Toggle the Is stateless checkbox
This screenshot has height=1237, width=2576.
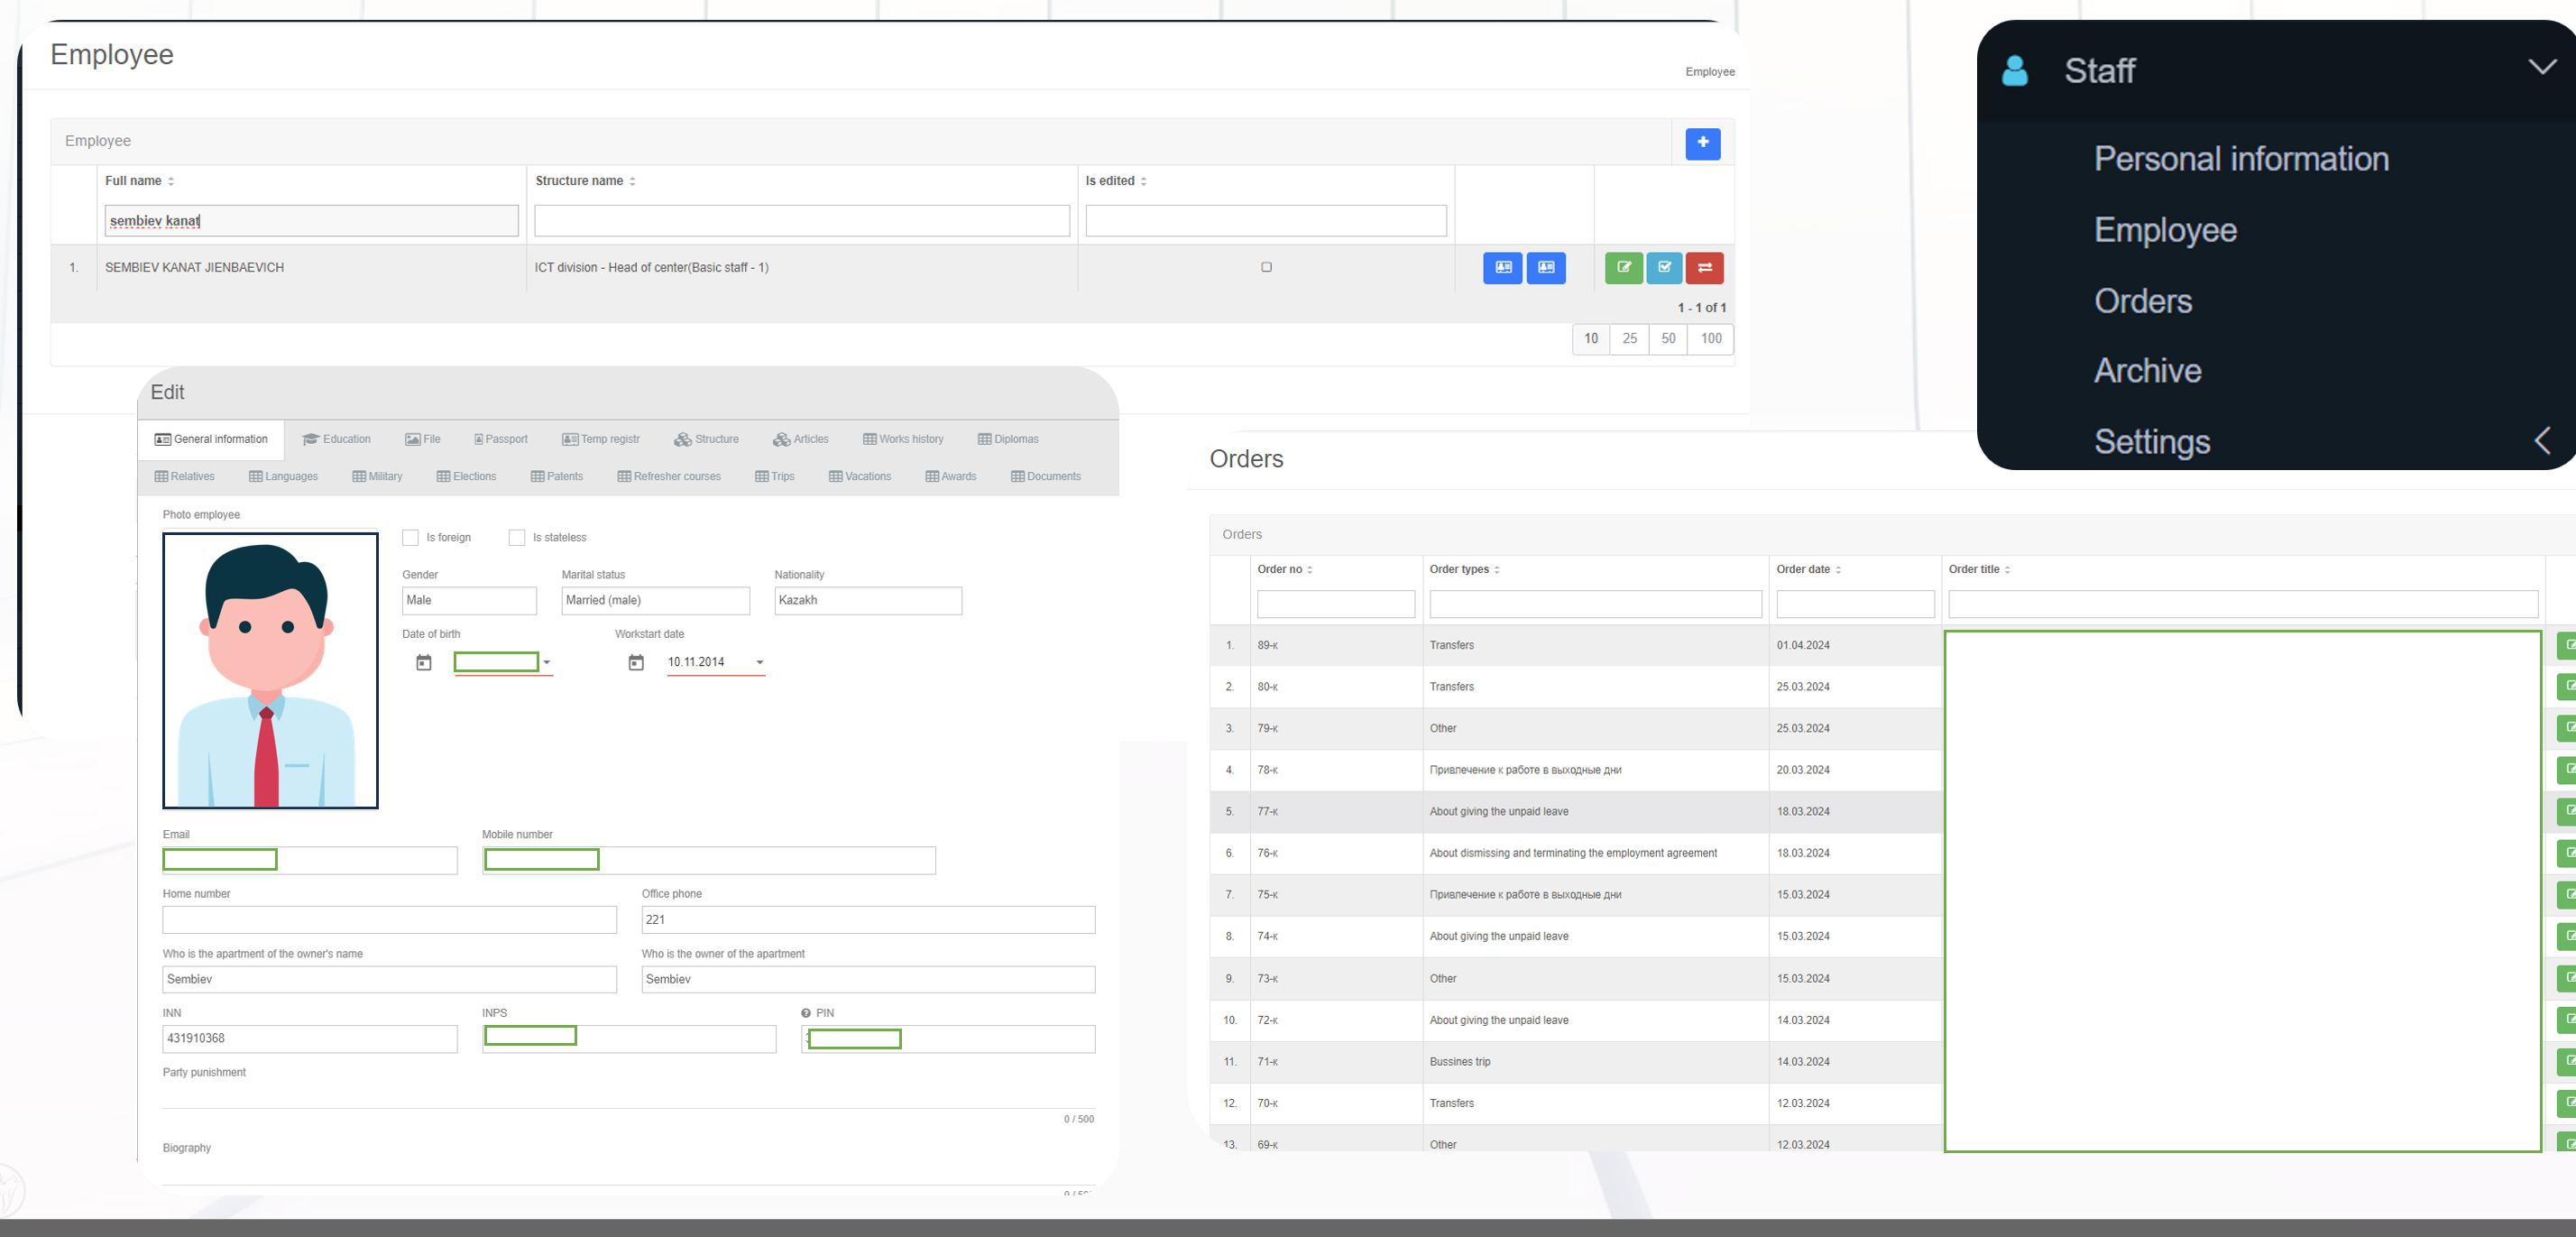[517, 537]
